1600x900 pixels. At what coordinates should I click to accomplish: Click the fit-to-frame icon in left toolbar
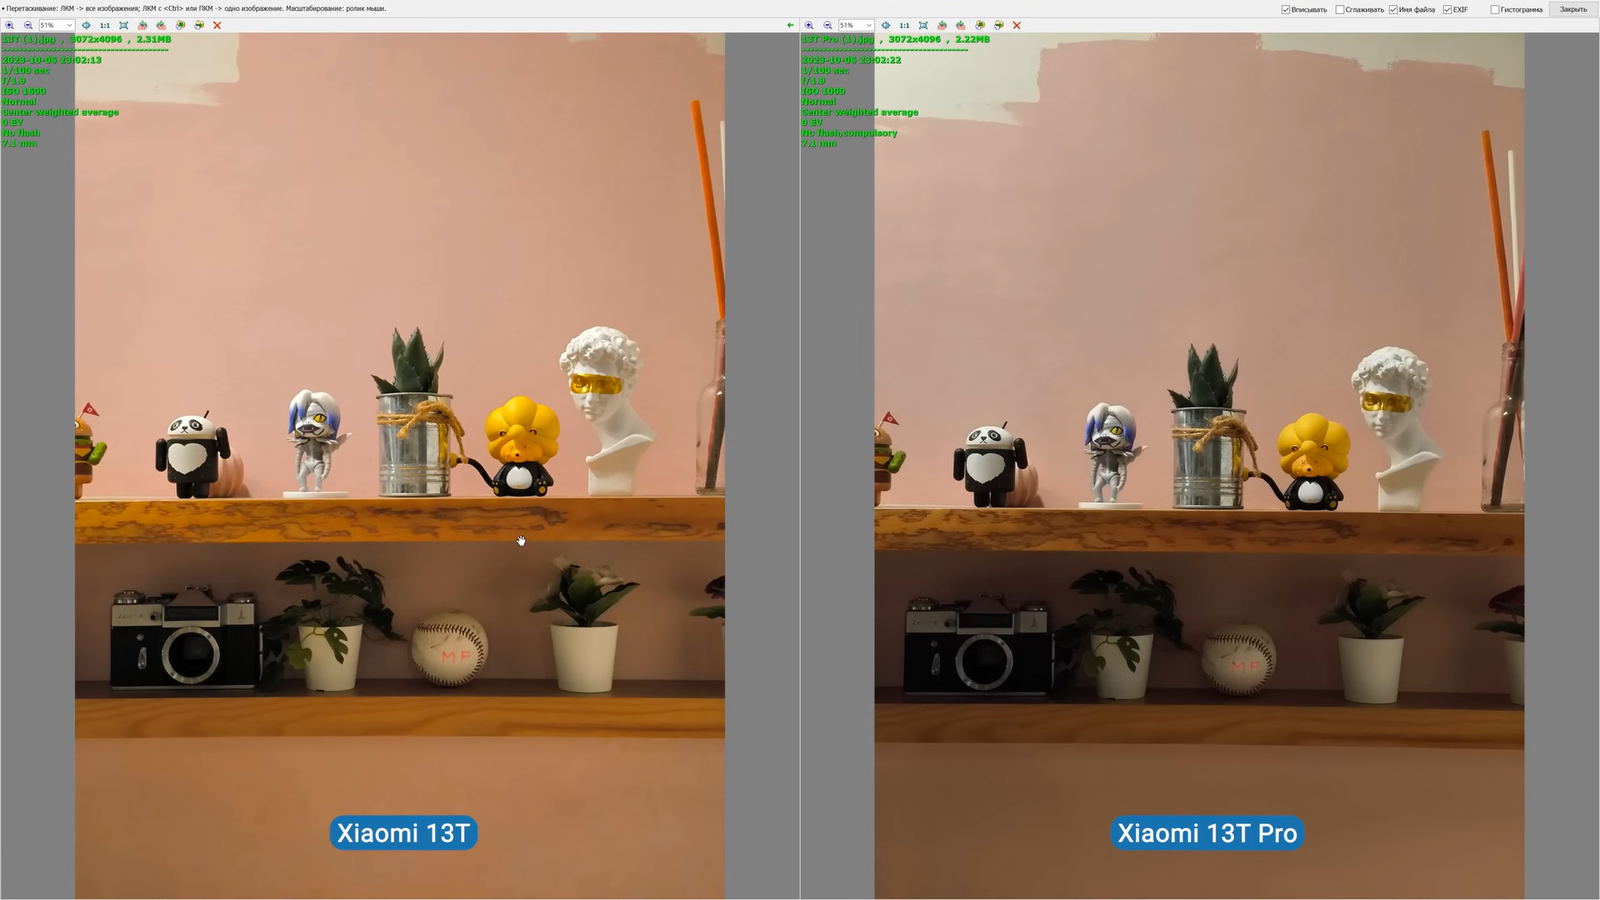point(123,25)
